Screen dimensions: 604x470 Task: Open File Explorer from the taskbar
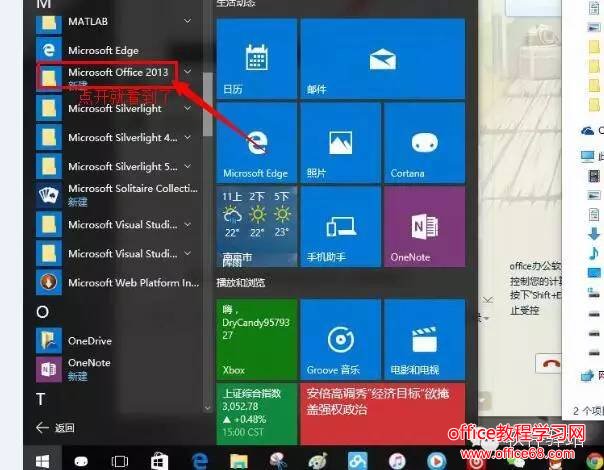239,461
